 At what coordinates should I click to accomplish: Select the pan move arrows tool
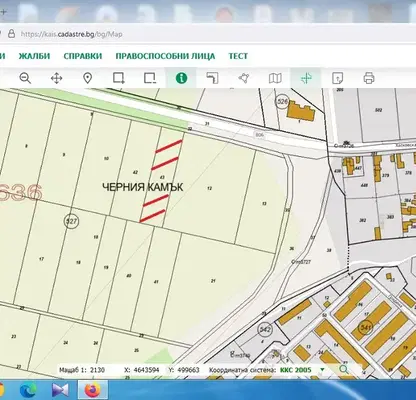click(56, 79)
